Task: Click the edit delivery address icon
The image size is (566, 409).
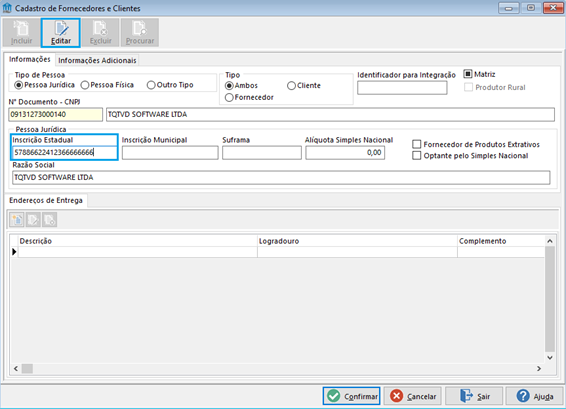Action: [33, 220]
